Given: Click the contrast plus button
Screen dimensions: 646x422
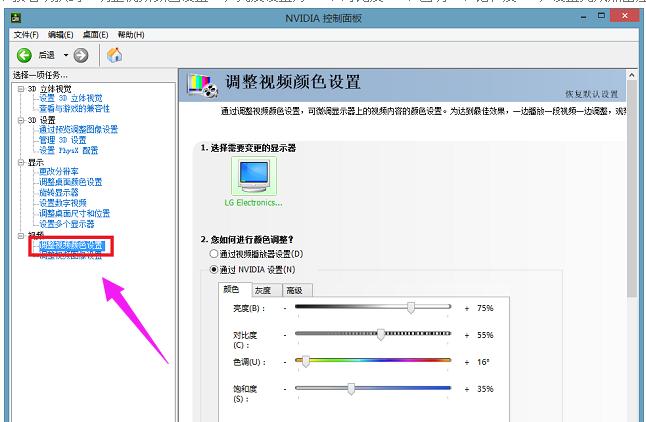Looking at the screenshot, I should (x=467, y=335).
